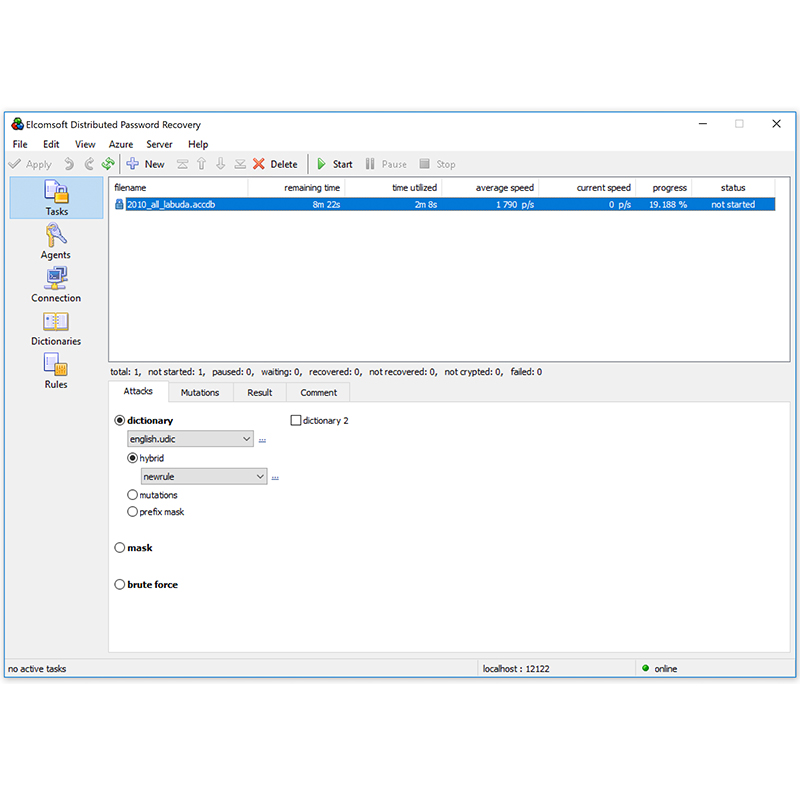800x800 pixels.
Task: Click the '1 790 p/s' average speed cell
Action: pyautogui.click(x=515, y=205)
